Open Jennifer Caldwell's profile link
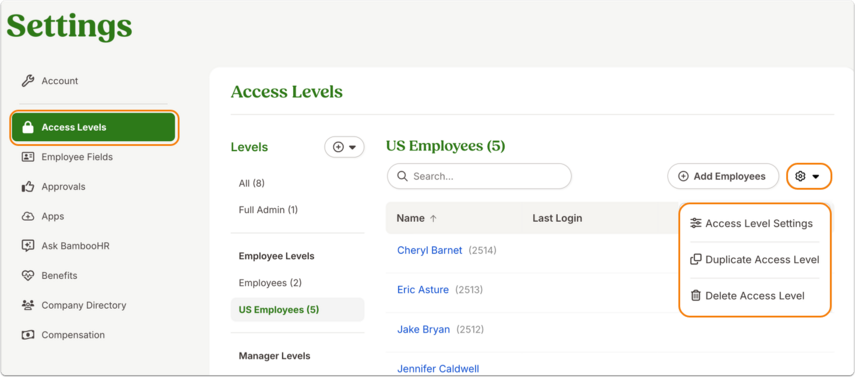855x377 pixels. click(x=438, y=369)
